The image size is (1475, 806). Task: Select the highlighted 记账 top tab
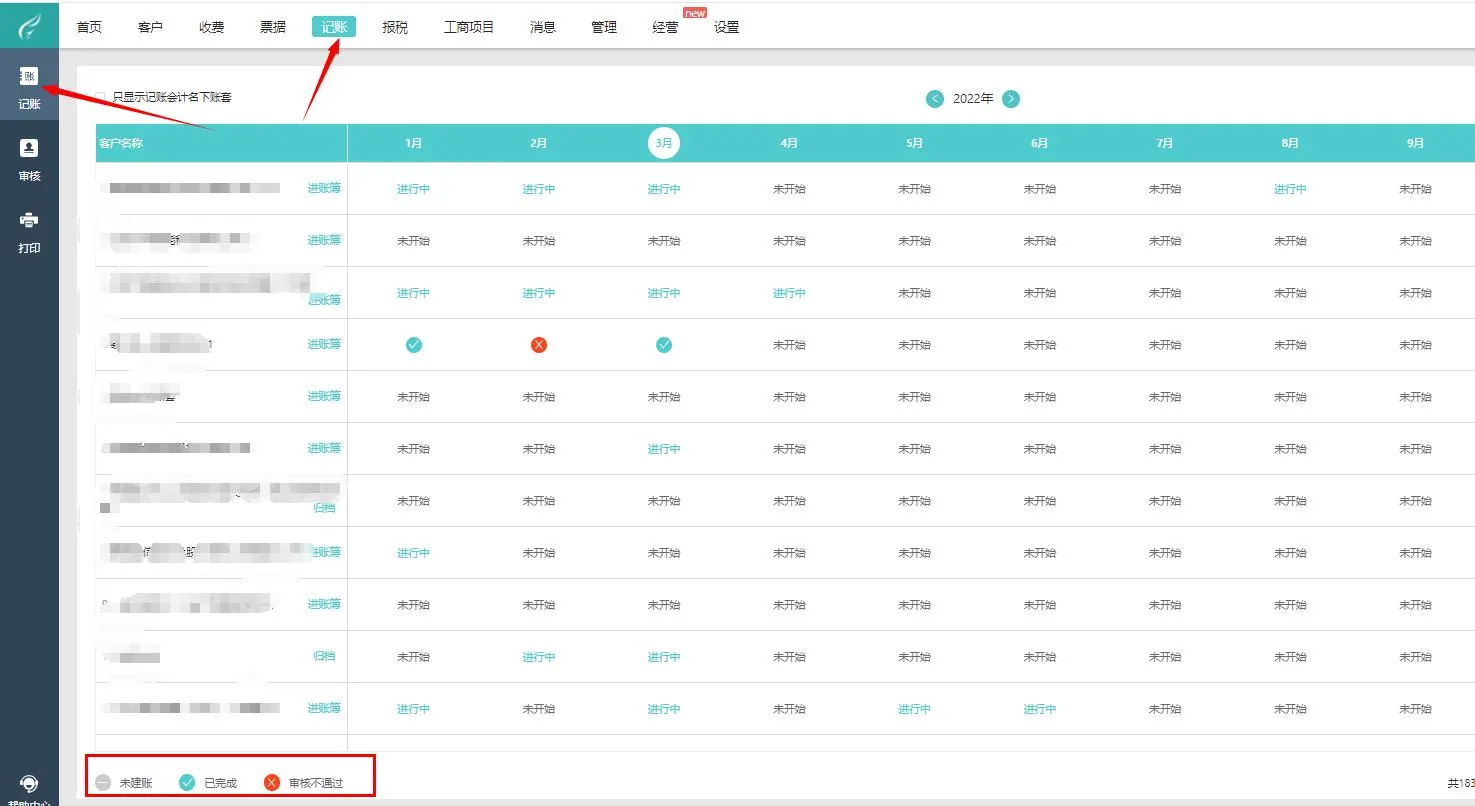334,27
